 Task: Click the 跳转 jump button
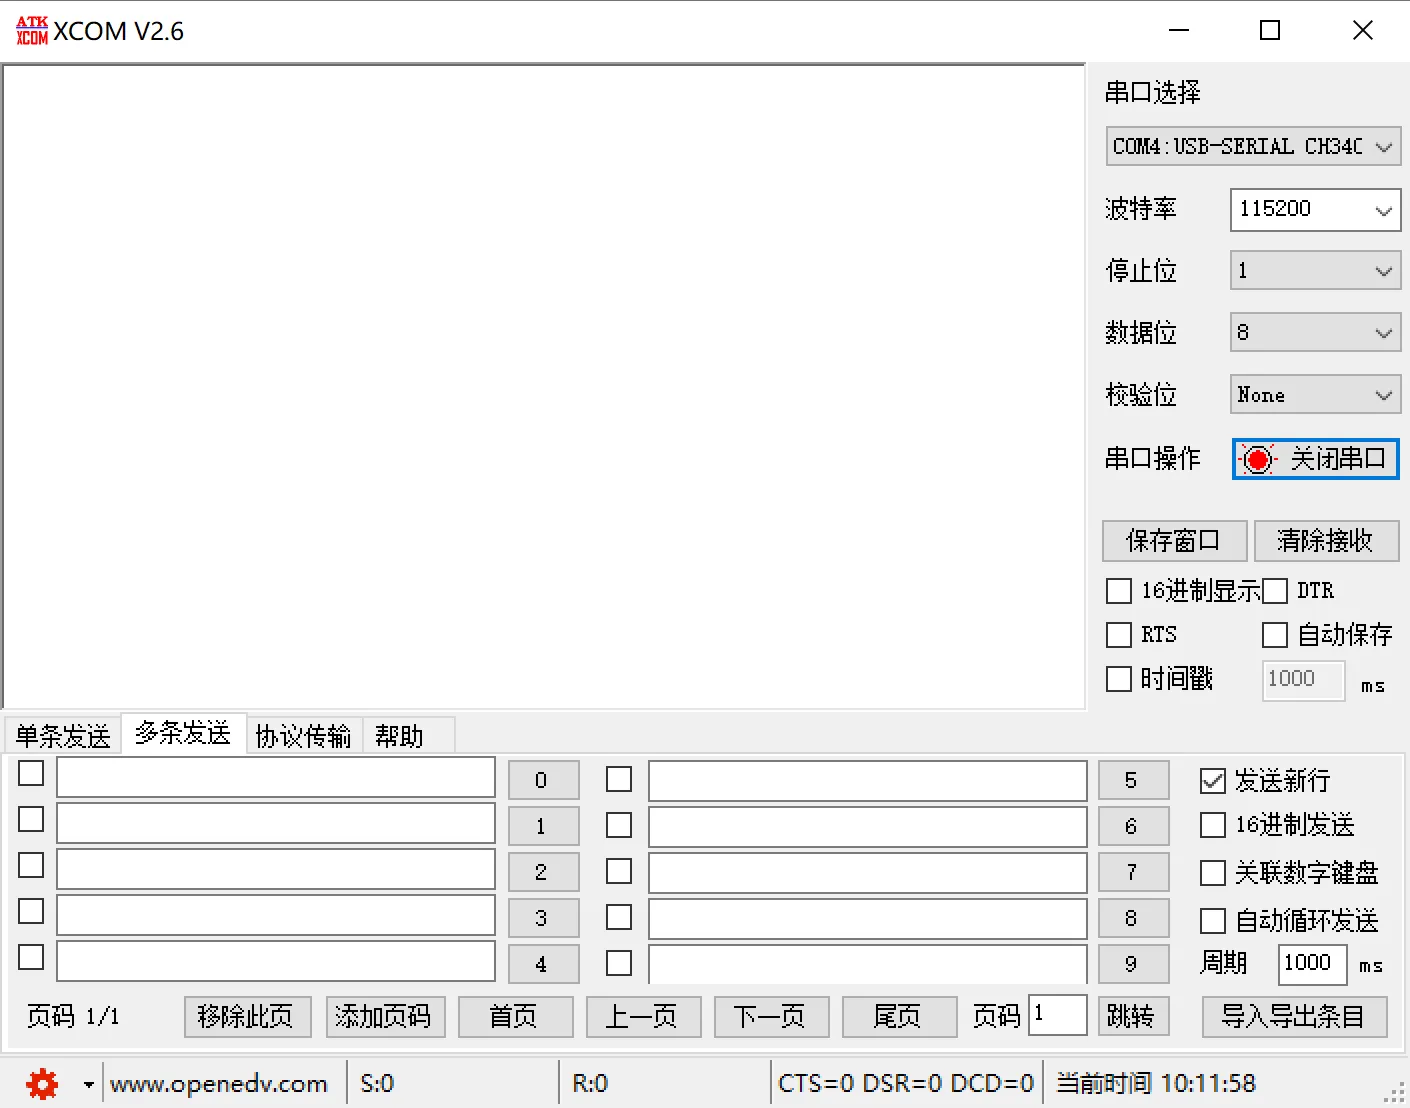pos(1133,1017)
